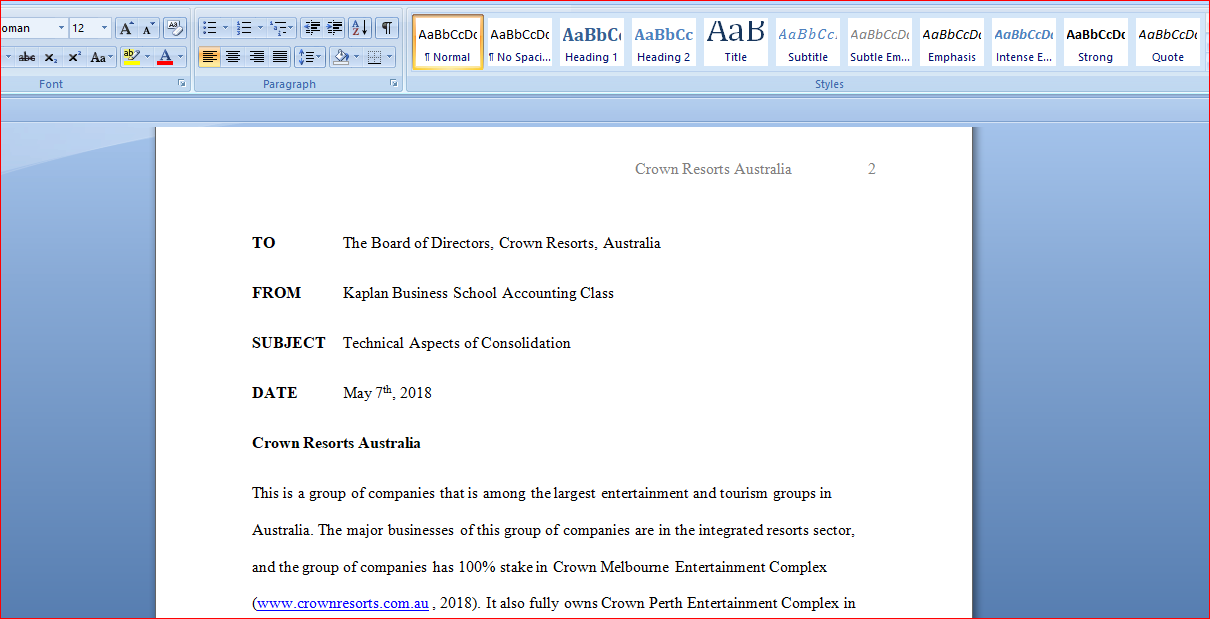Open the Borders dropdown arrow
This screenshot has height=619, width=1210.
(390, 57)
